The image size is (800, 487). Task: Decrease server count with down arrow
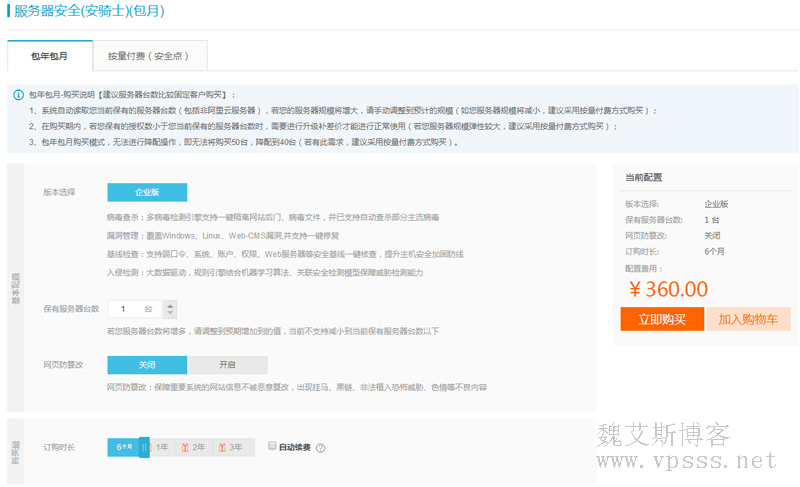pyautogui.click(x=171, y=314)
